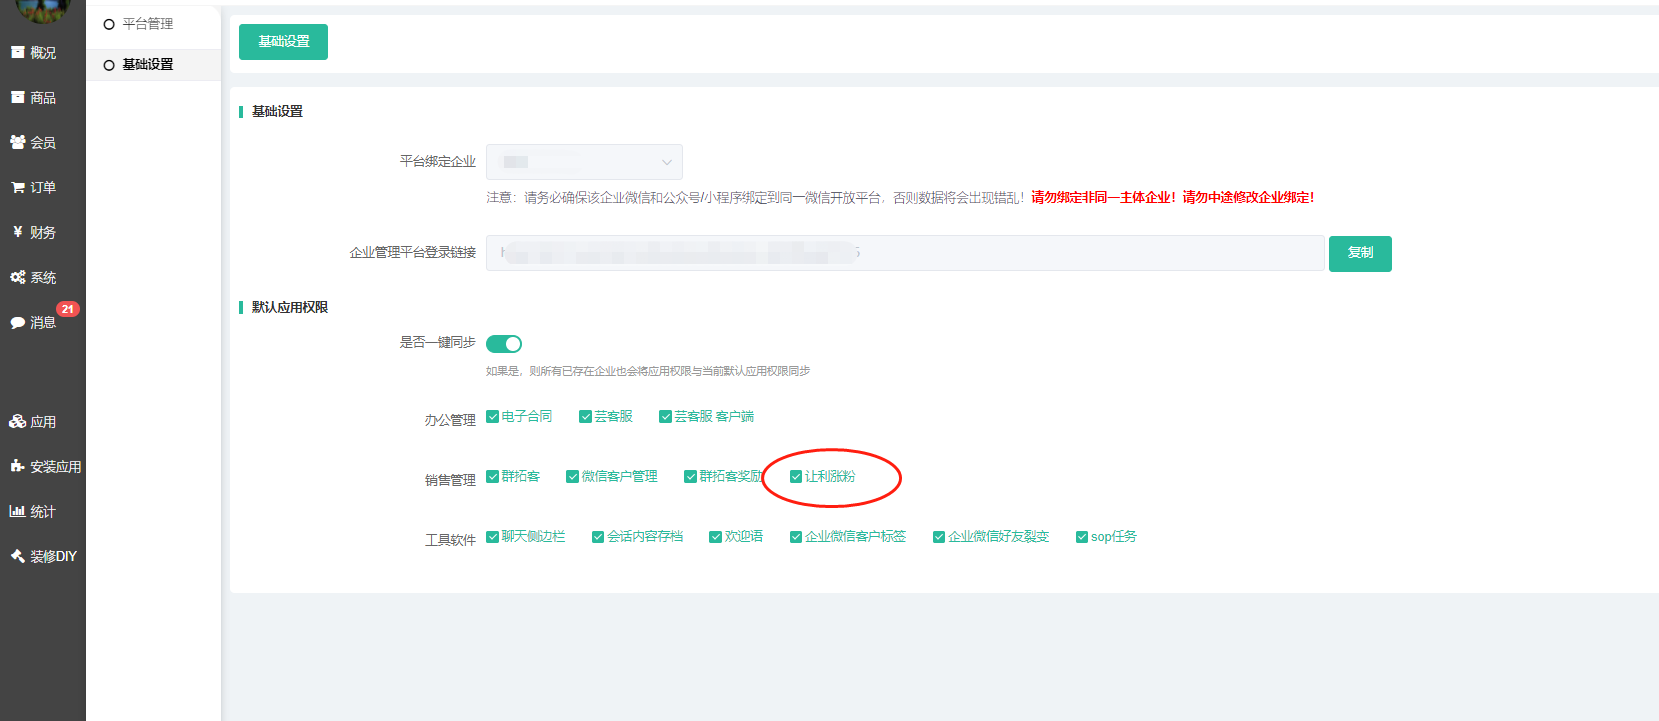Open the 订单 shopping cart icon
Screen dimensions: 1659x721
17,187
